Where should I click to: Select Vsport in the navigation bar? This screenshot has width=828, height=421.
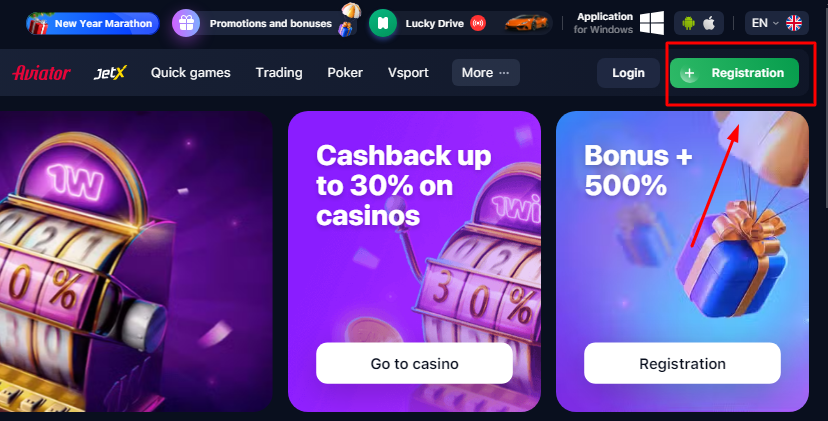408,73
